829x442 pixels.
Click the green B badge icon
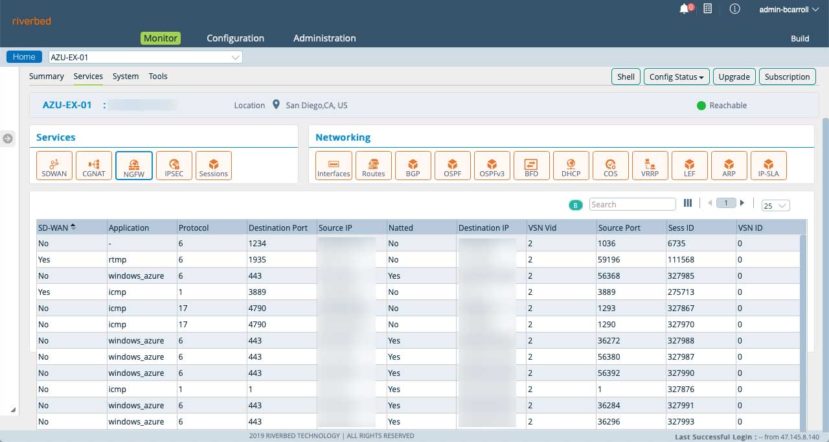[576, 205]
